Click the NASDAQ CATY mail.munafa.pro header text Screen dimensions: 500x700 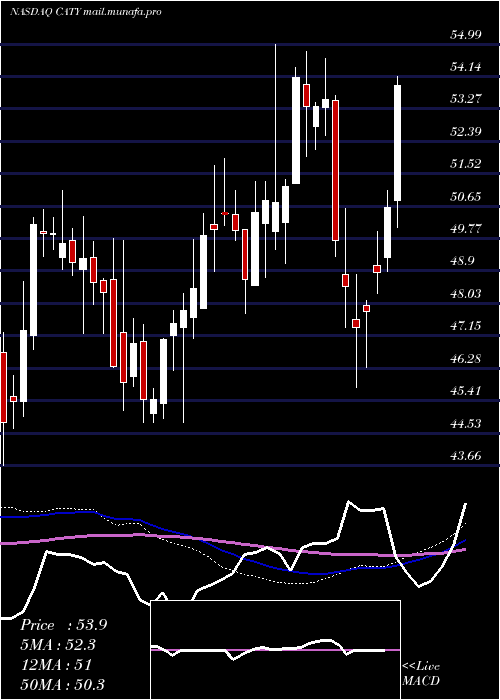[85, 12]
